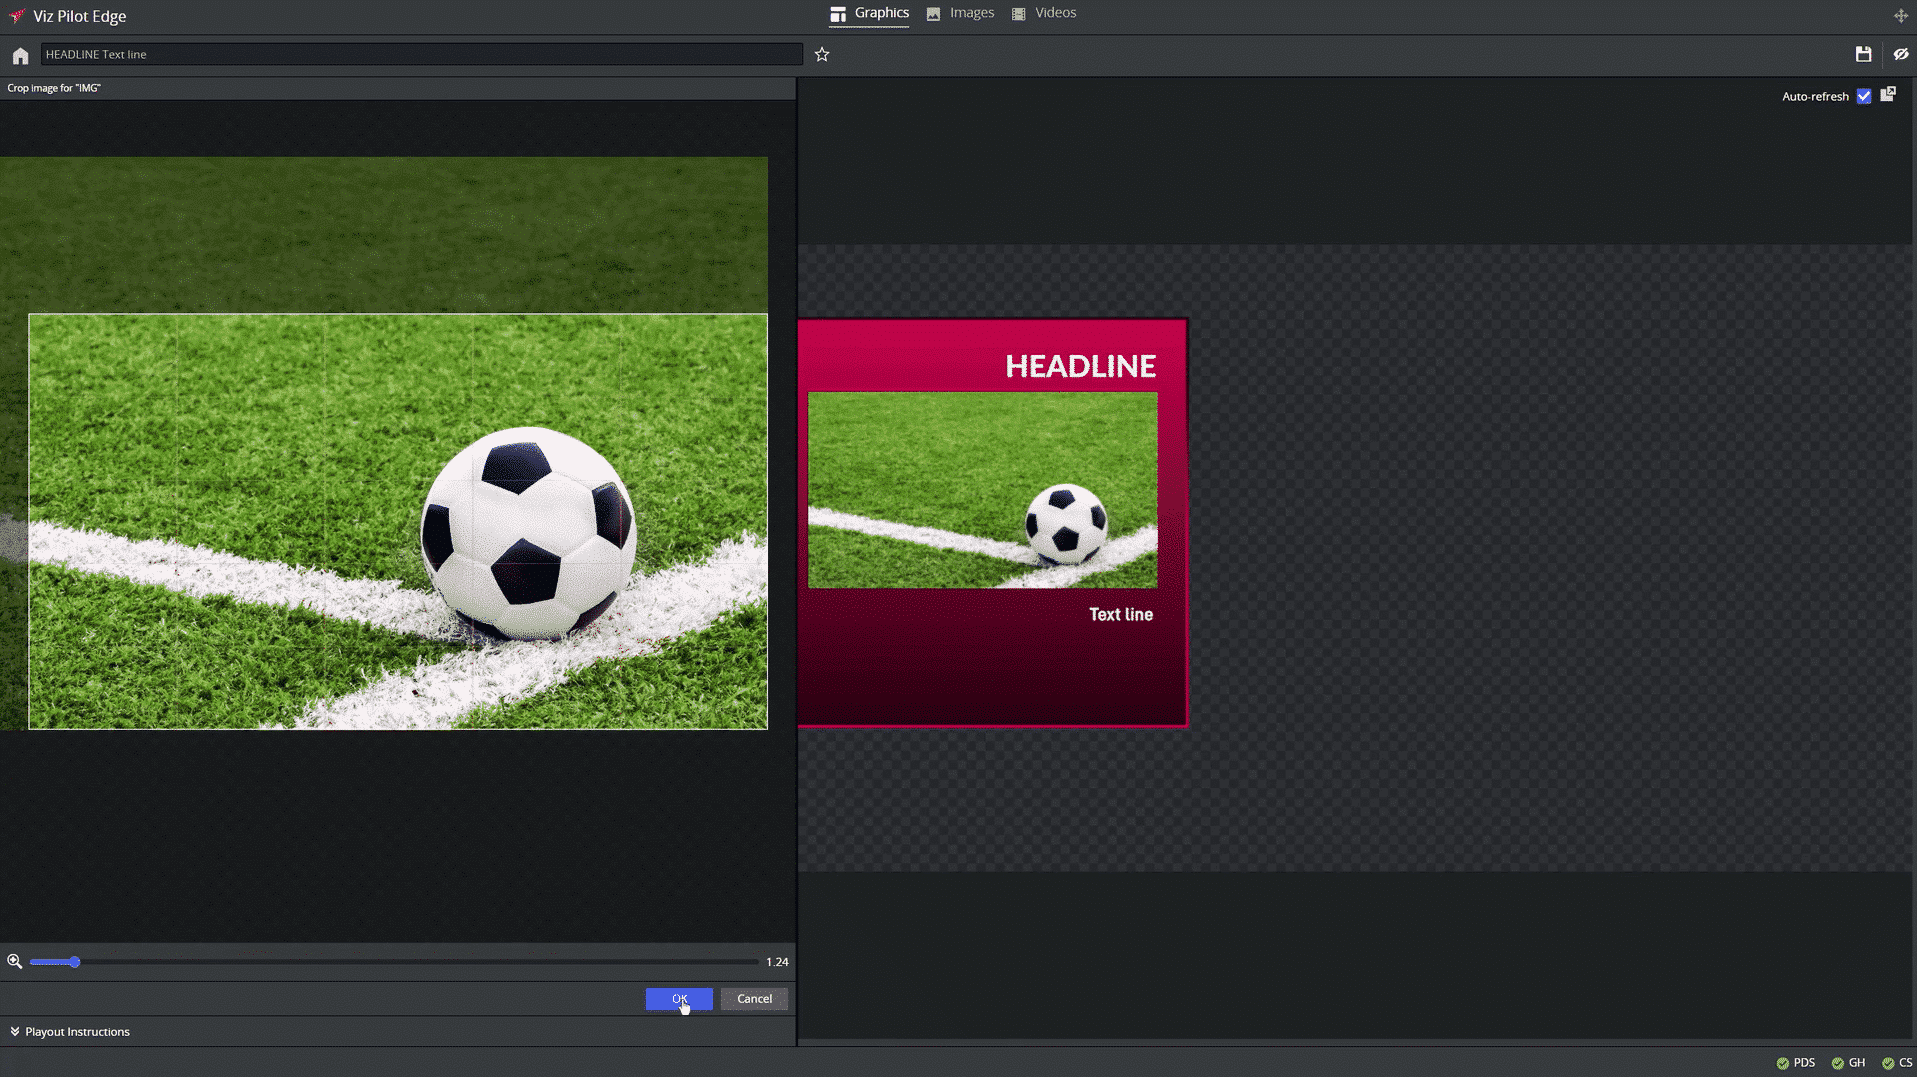The width and height of the screenshot is (1917, 1077).
Task: Cancel the image crop
Action: point(754,998)
